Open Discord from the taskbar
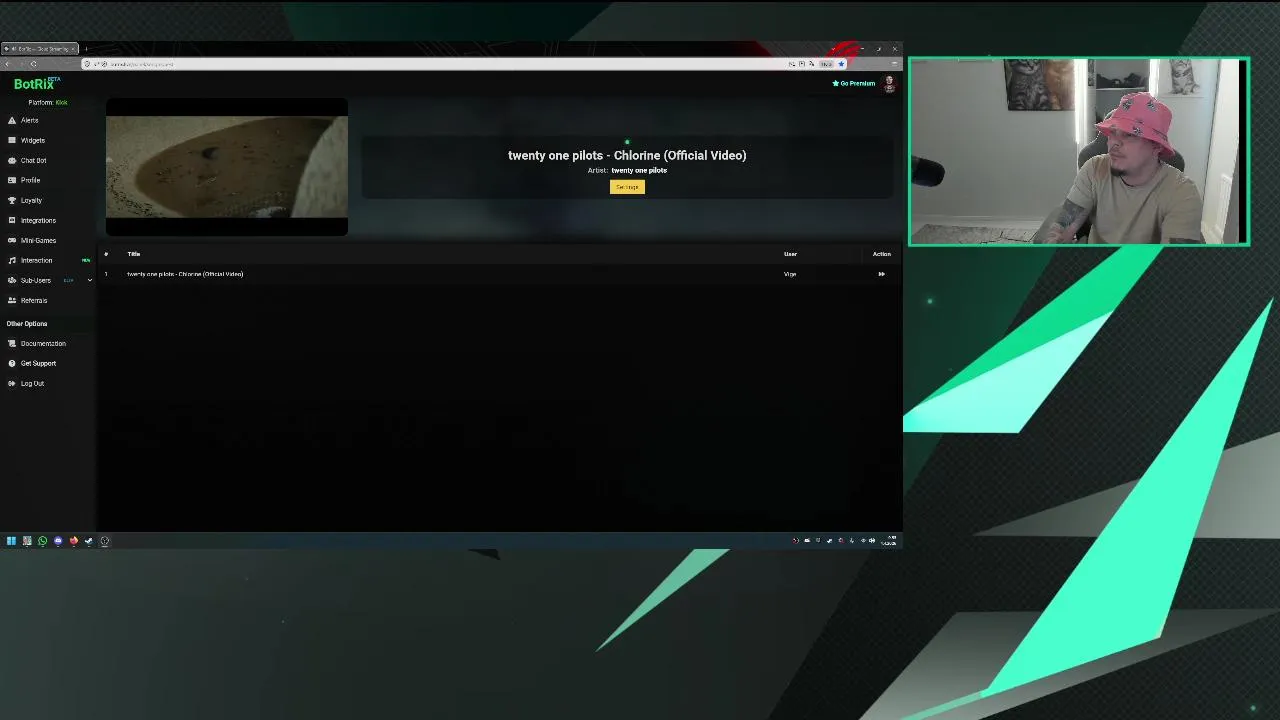 pyautogui.click(x=58, y=541)
